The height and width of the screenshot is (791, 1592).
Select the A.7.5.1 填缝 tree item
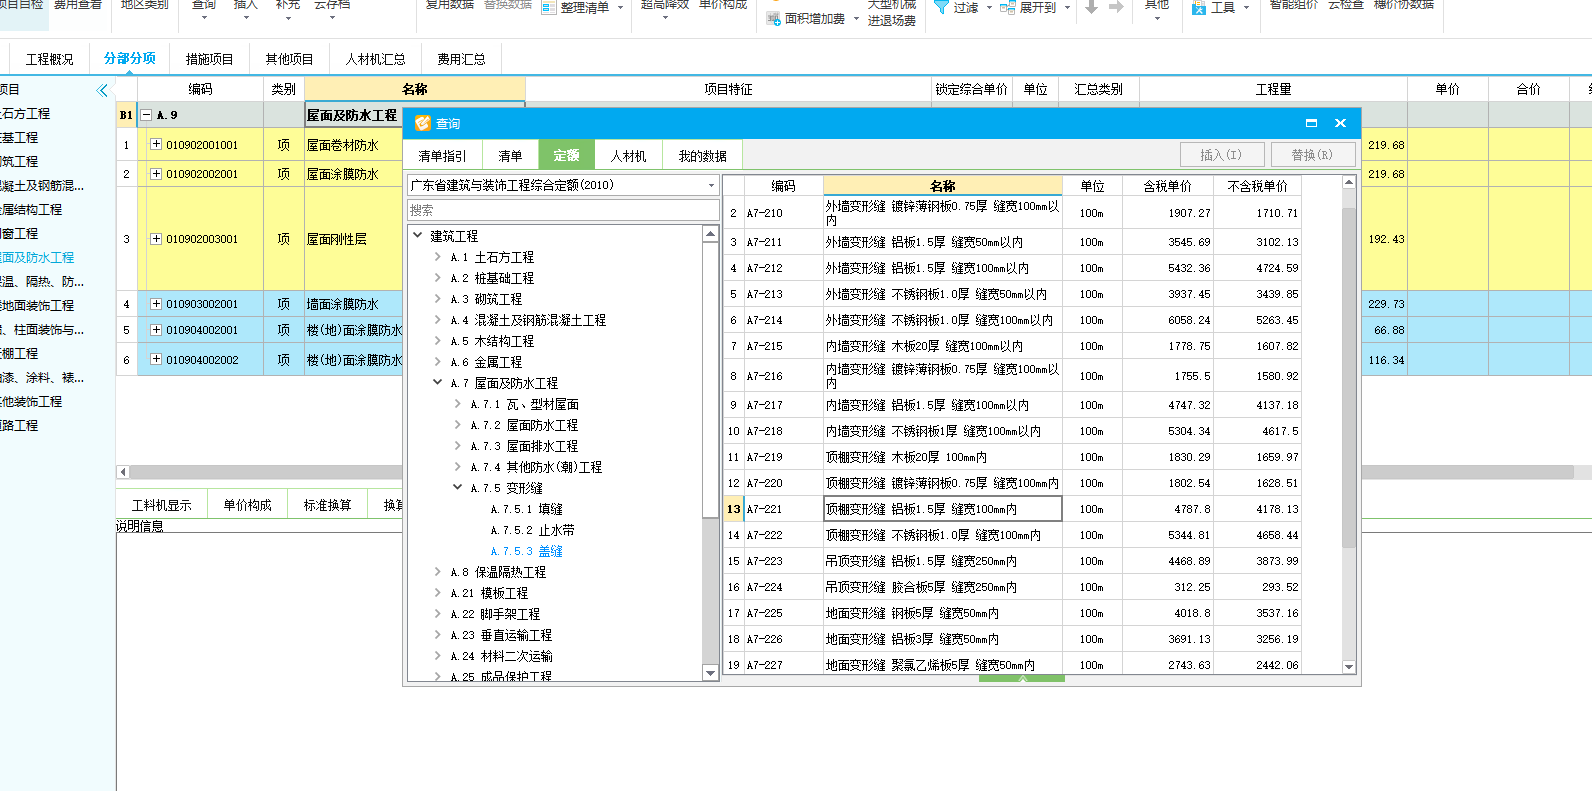(x=527, y=509)
